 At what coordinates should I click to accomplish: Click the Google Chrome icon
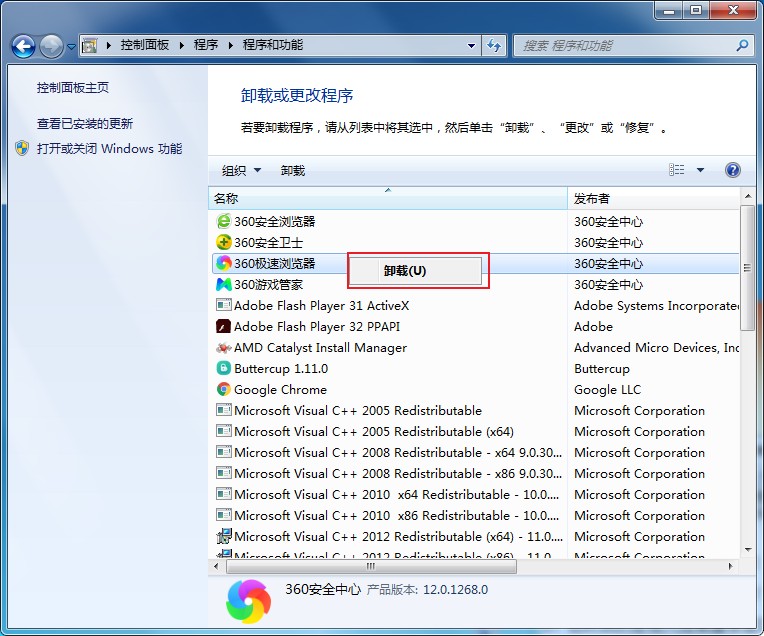(x=224, y=389)
